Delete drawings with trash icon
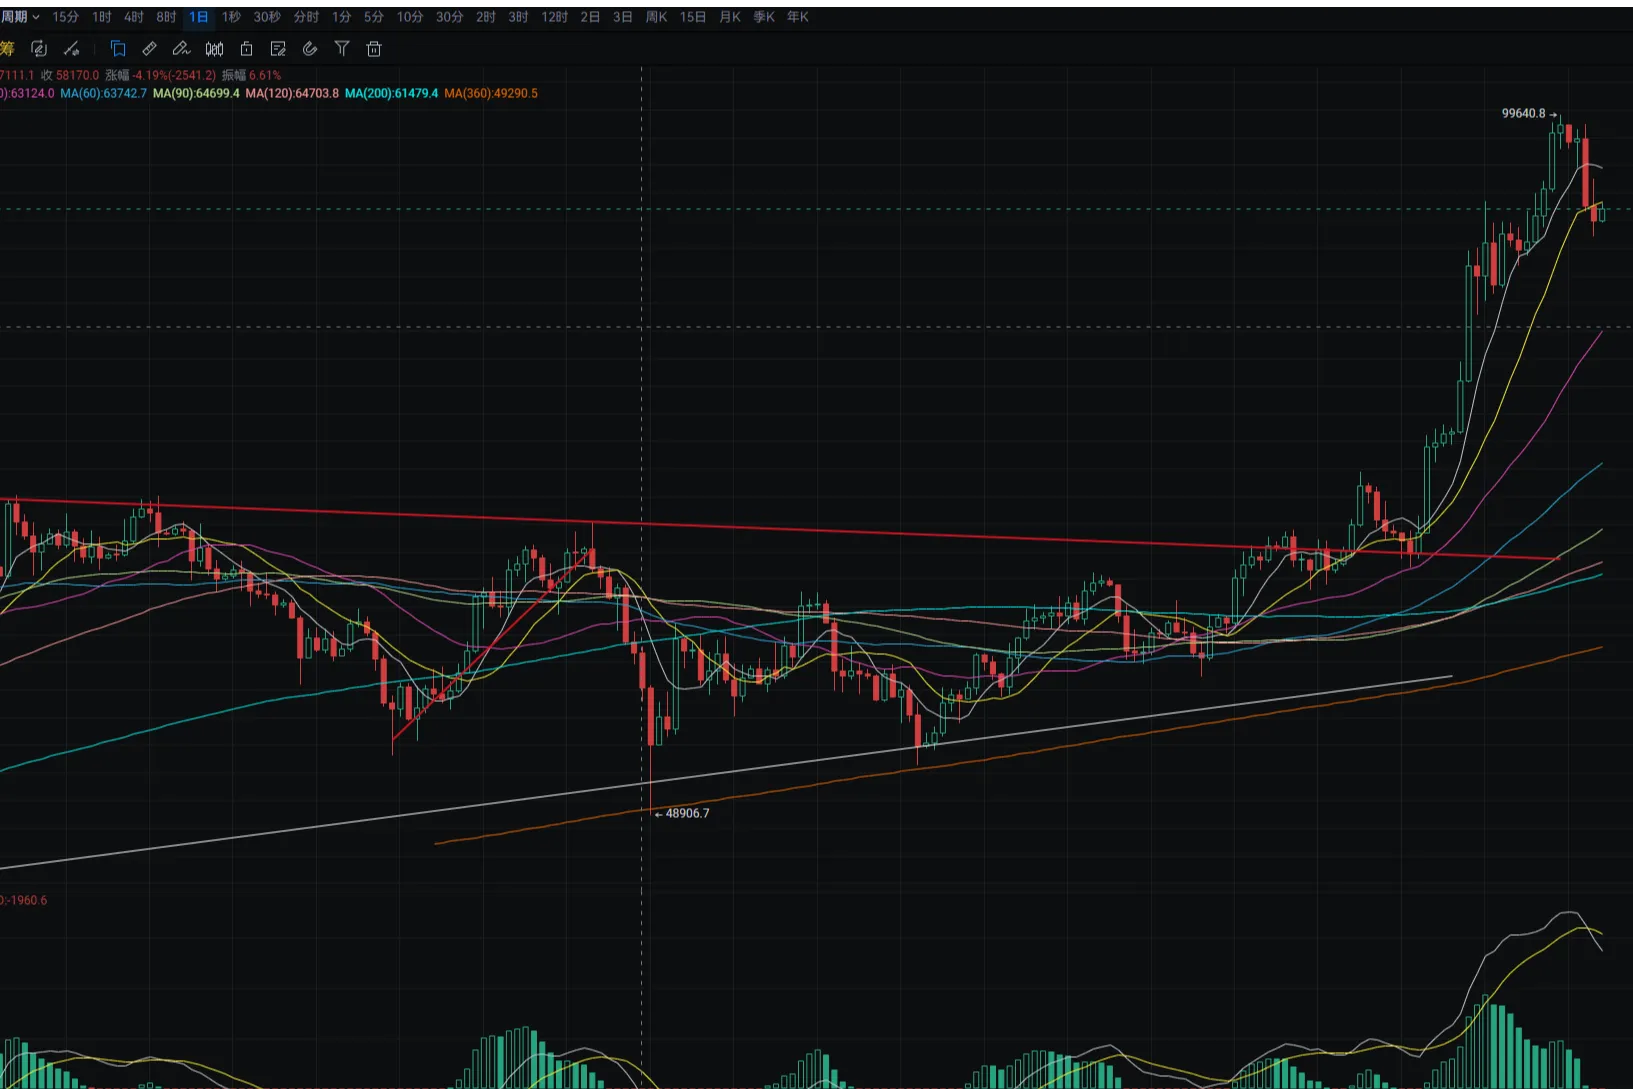The image size is (1633, 1089). click(374, 48)
